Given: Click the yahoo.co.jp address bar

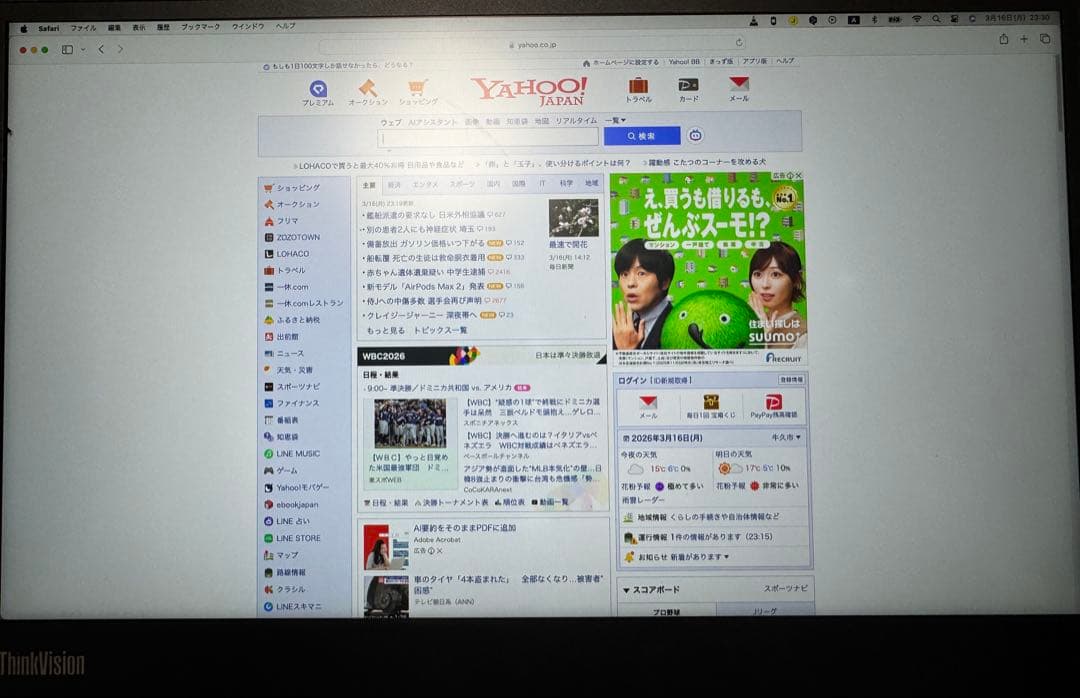Looking at the screenshot, I should tap(532, 44).
